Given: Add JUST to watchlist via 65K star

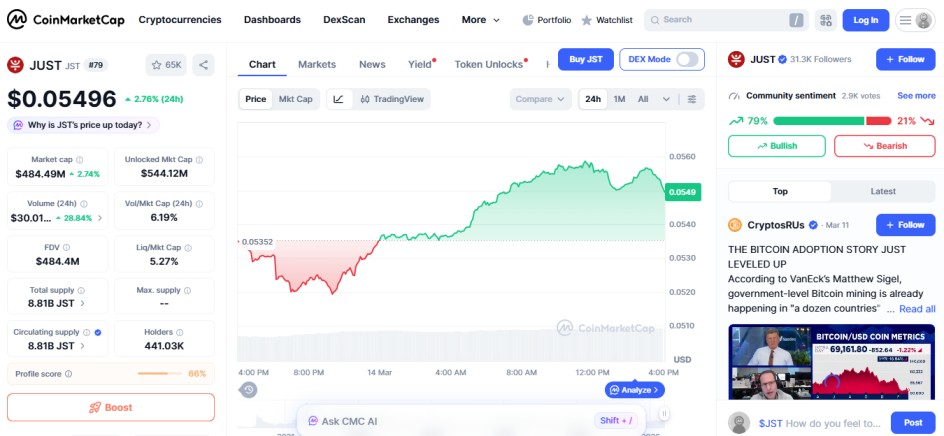Looking at the screenshot, I should click(x=166, y=64).
